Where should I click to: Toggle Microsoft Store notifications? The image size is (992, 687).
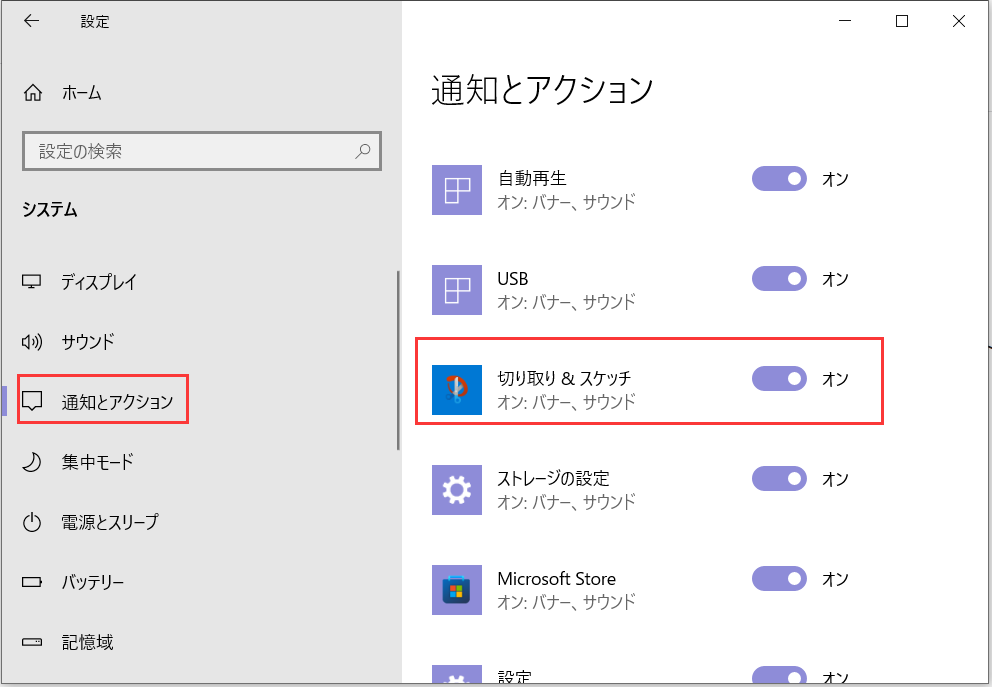pos(779,579)
